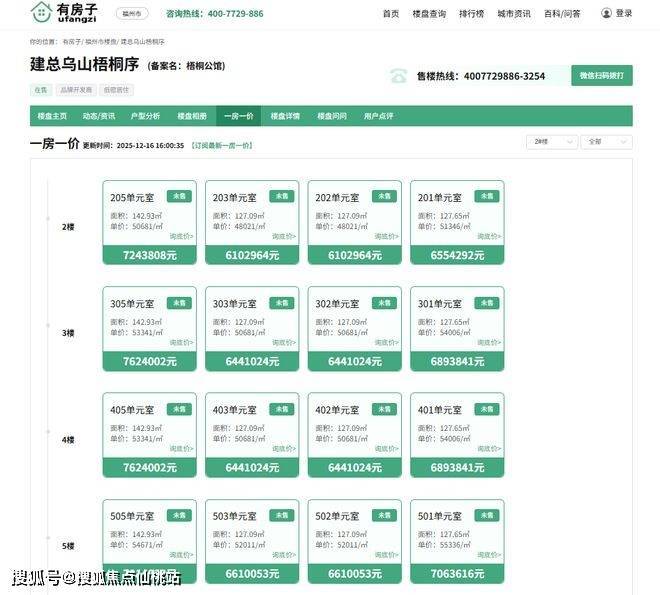660x595 pixels.
Task: Go to 首页 in top navigation
Action: pos(391,14)
